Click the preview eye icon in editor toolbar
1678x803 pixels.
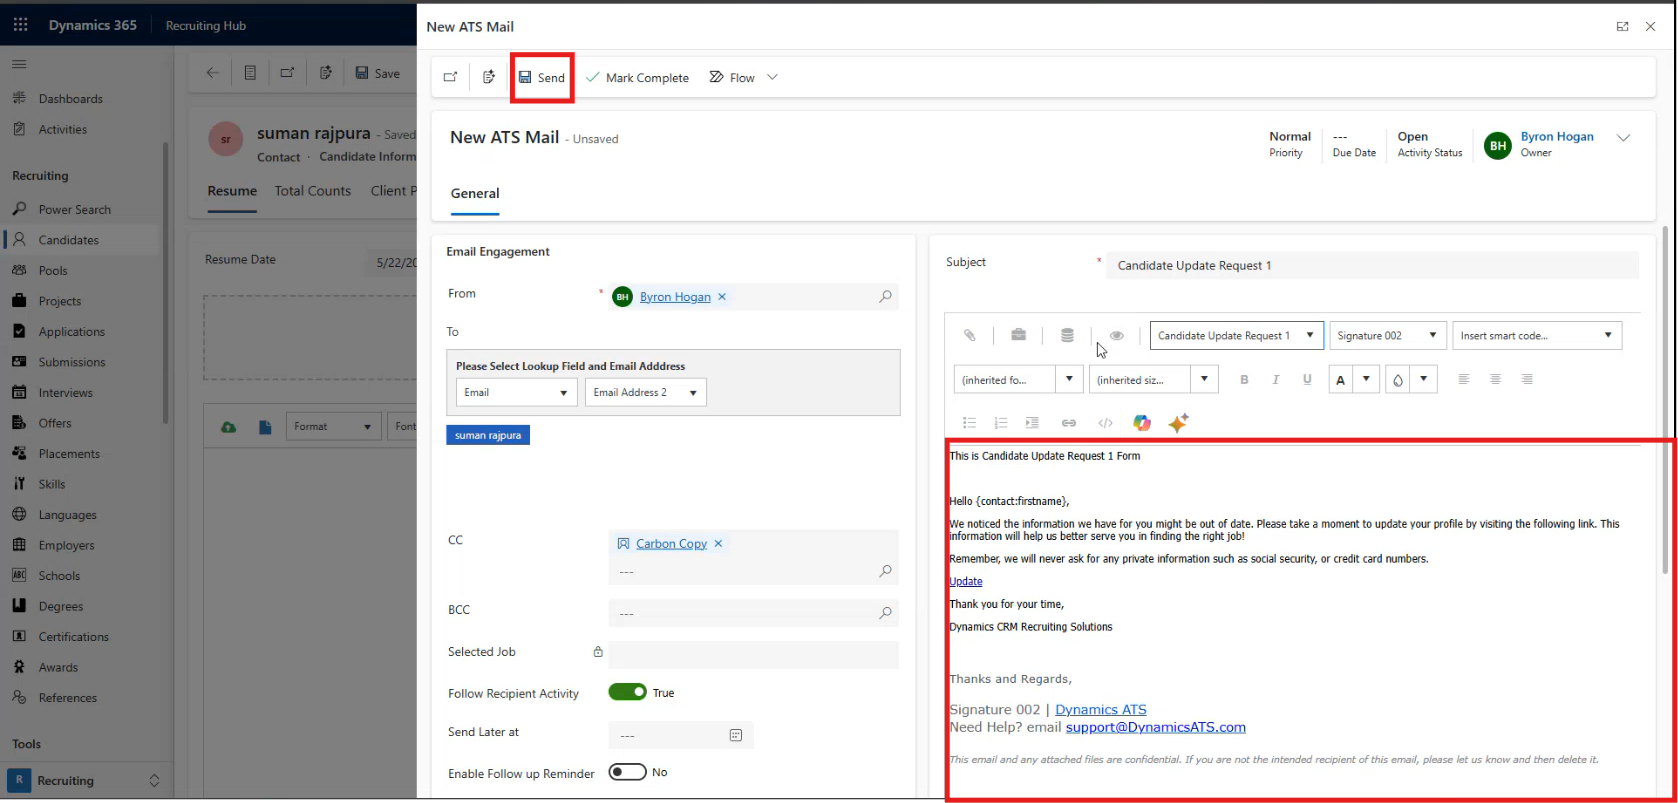coord(1117,335)
